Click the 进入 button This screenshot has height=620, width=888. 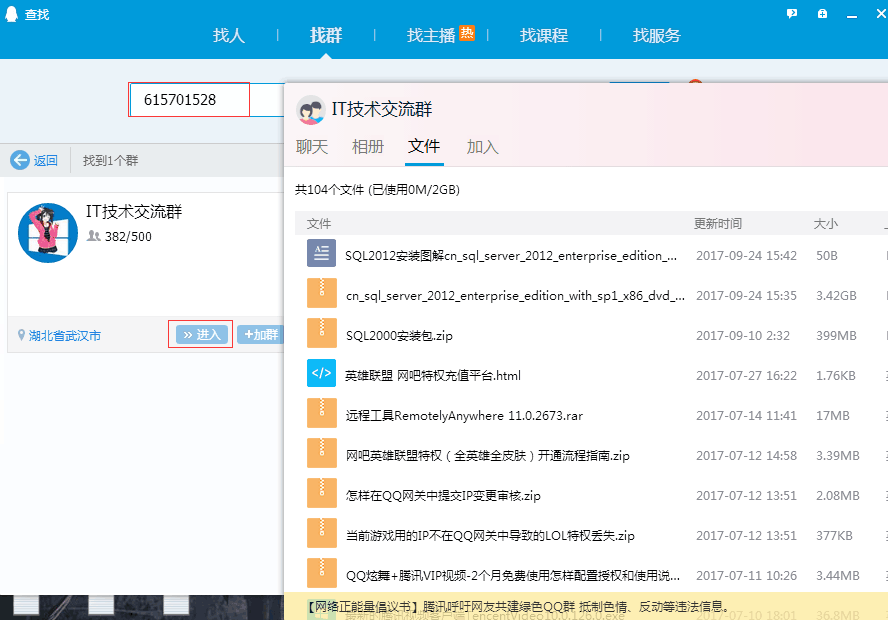pyautogui.click(x=202, y=335)
